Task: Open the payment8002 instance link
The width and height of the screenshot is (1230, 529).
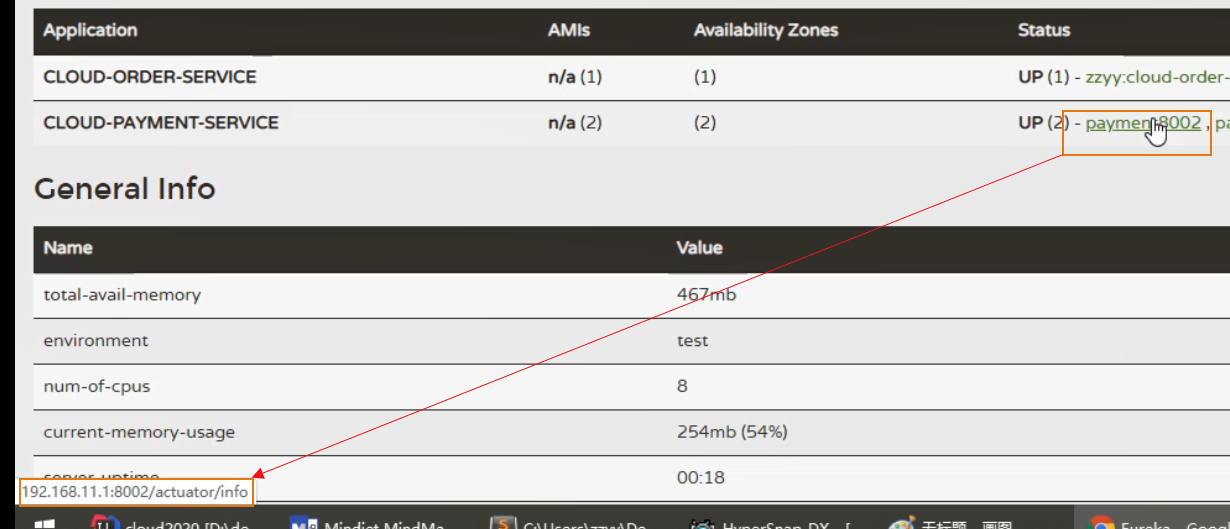Action: click(x=1142, y=123)
